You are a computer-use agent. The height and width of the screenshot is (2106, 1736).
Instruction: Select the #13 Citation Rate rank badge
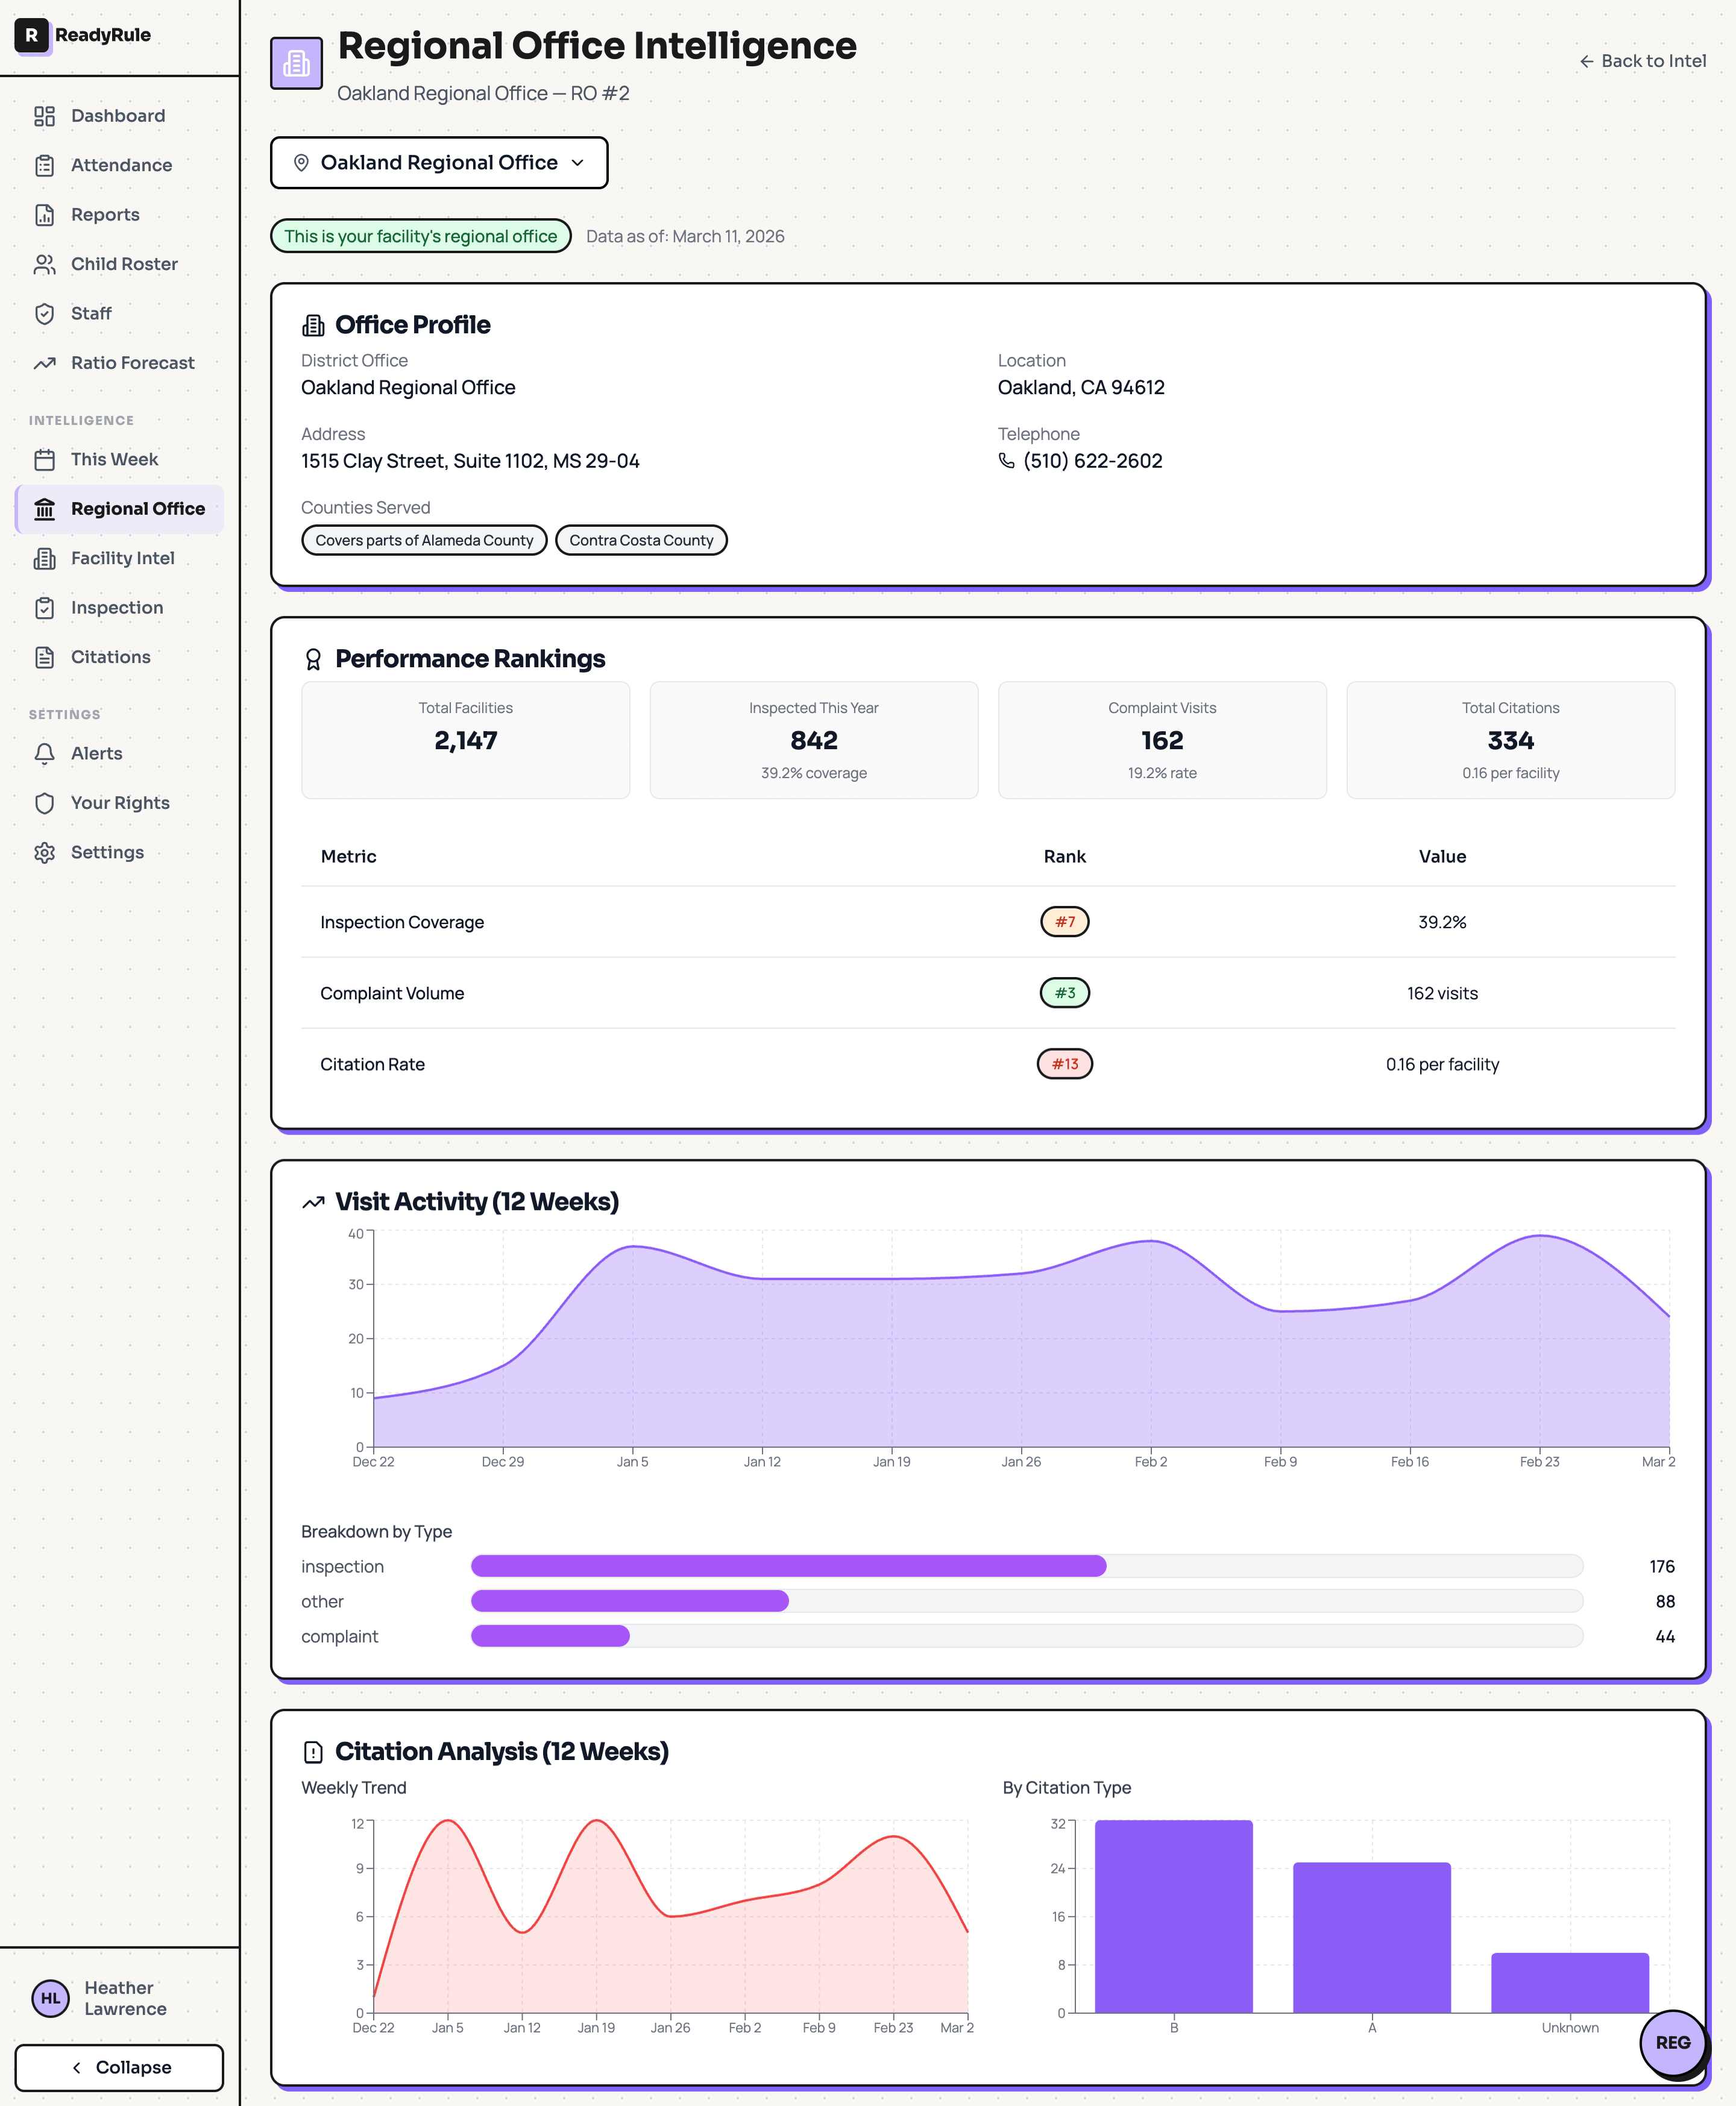[x=1064, y=1064]
